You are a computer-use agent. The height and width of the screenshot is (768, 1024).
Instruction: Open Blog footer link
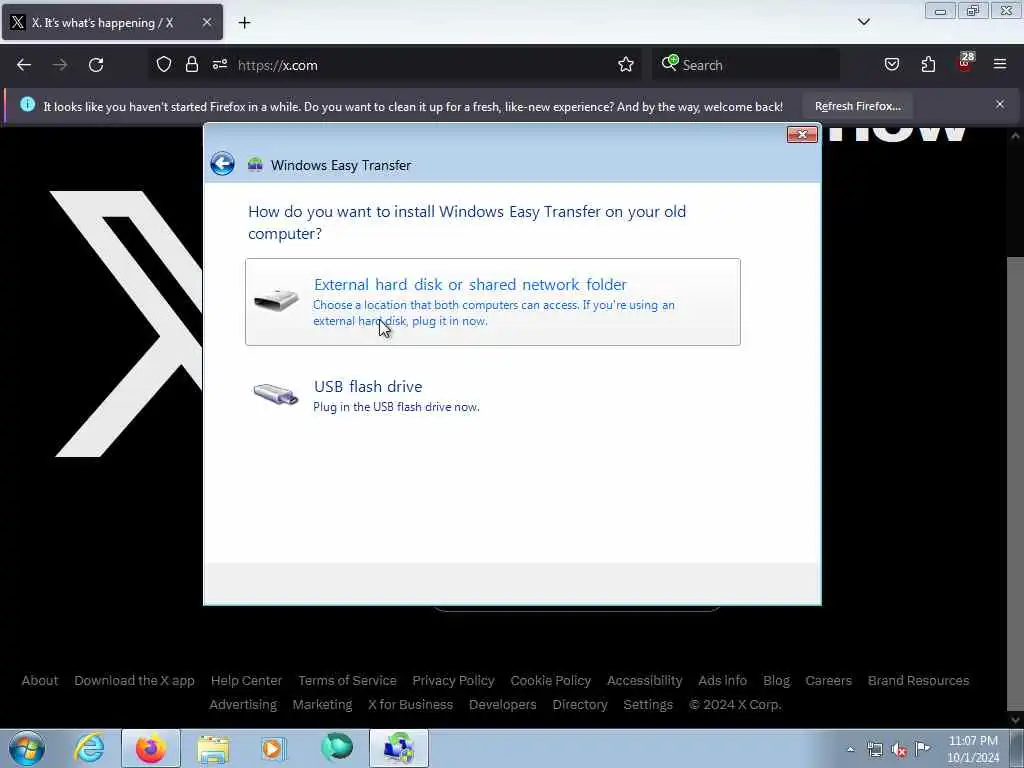[x=776, y=680]
